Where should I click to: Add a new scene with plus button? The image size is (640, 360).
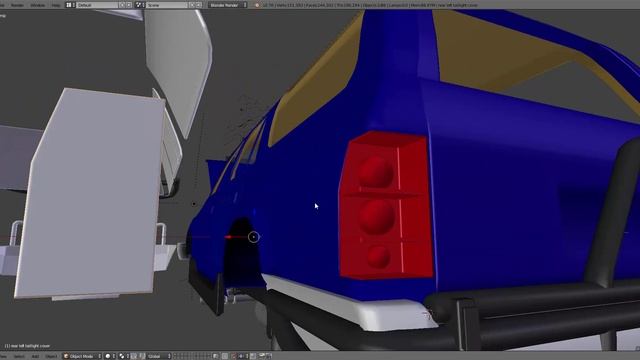click(192, 5)
